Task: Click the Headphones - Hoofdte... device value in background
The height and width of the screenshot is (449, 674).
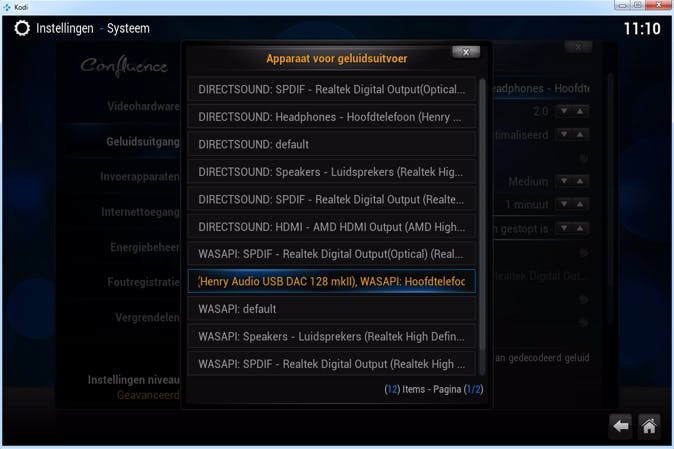Action: pos(541,89)
